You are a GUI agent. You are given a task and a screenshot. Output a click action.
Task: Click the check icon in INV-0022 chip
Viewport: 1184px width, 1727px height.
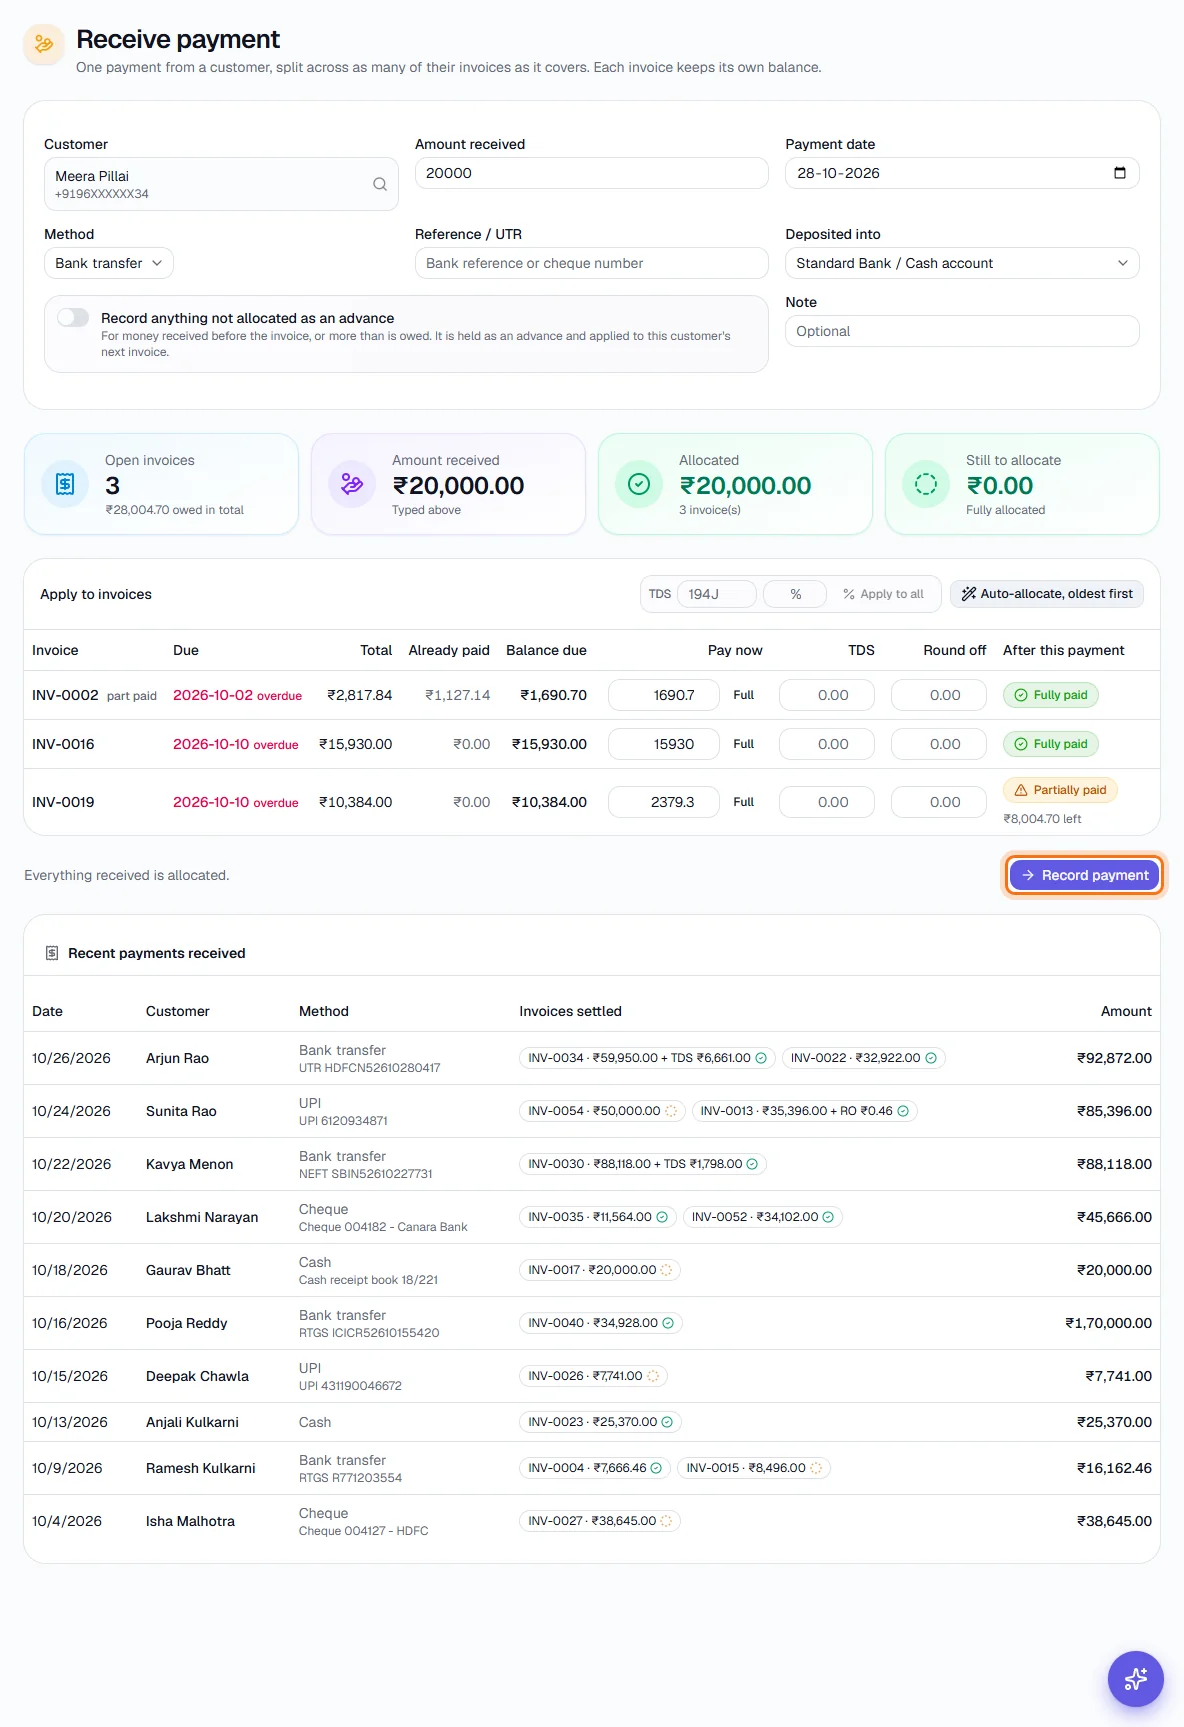click(931, 1058)
